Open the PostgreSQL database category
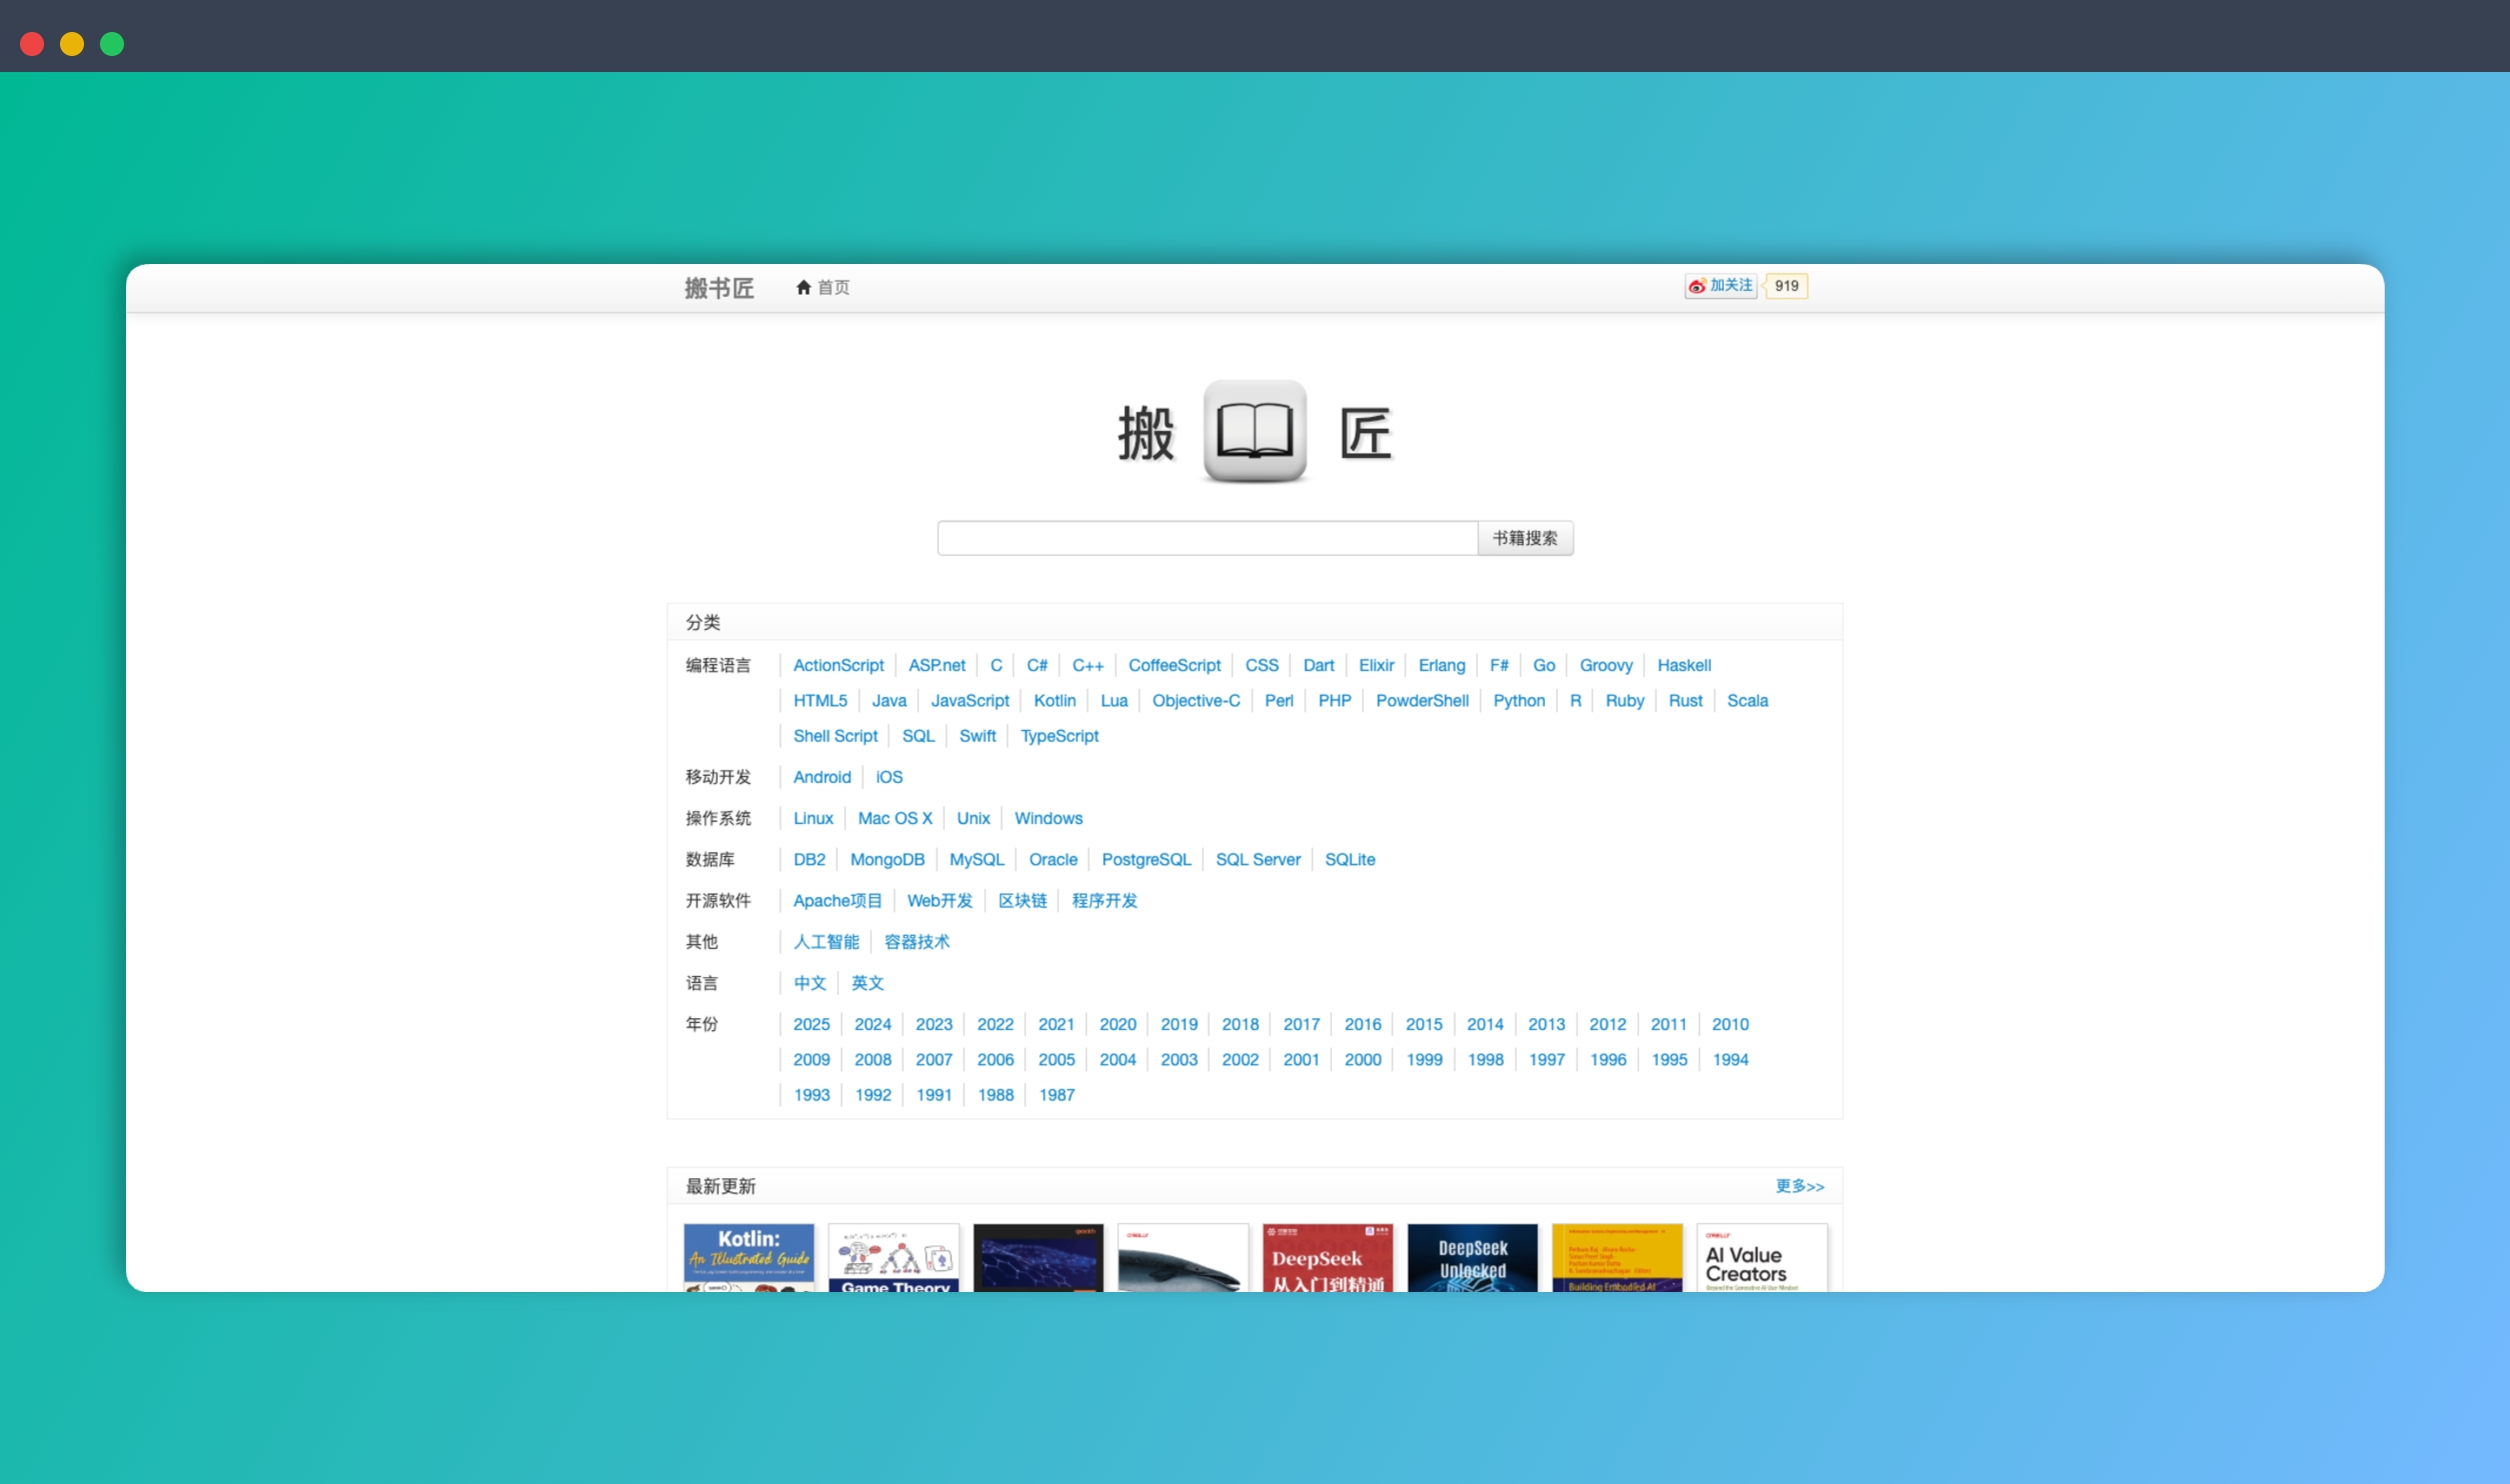This screenshot has height=1484, width=2510. pyautogui.click(x=1145, y=860)
